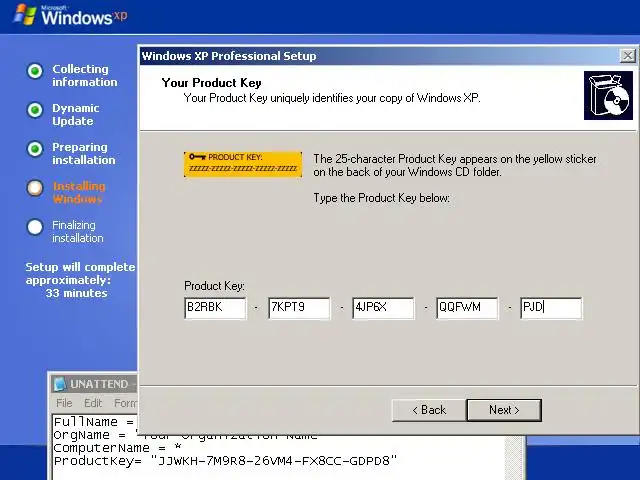This screenshot has width=640, height=480.
Task: Close the Windows XP Professional Setup dialog
Action: pos(628,56)
